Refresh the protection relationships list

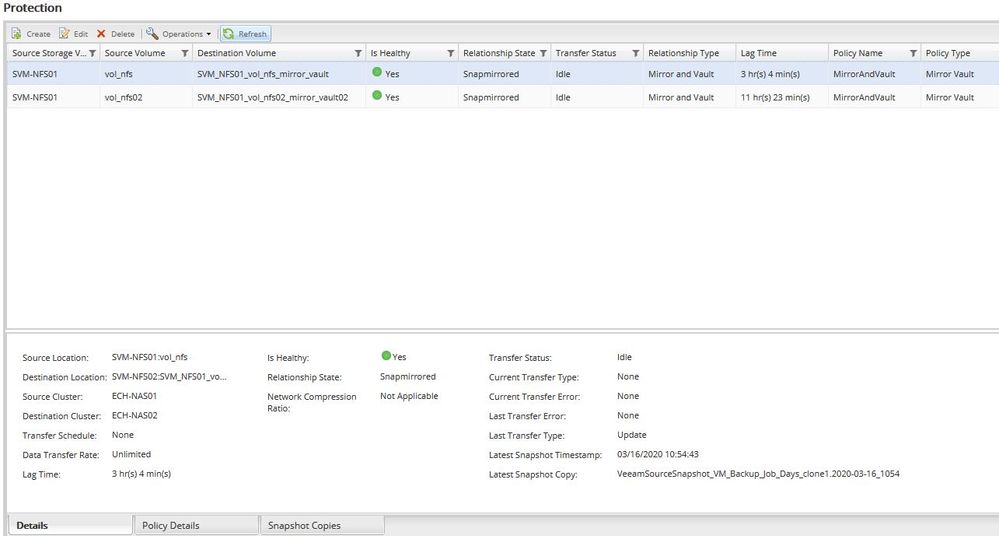[245, 34]
